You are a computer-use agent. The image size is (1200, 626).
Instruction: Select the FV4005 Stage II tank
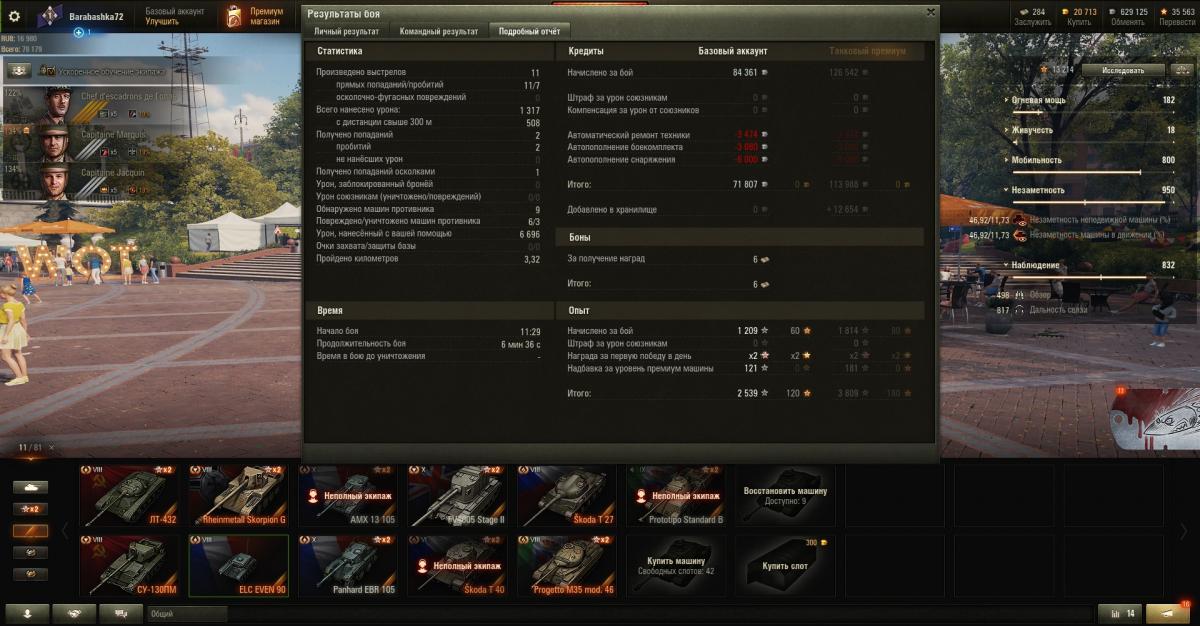[457, 495]
